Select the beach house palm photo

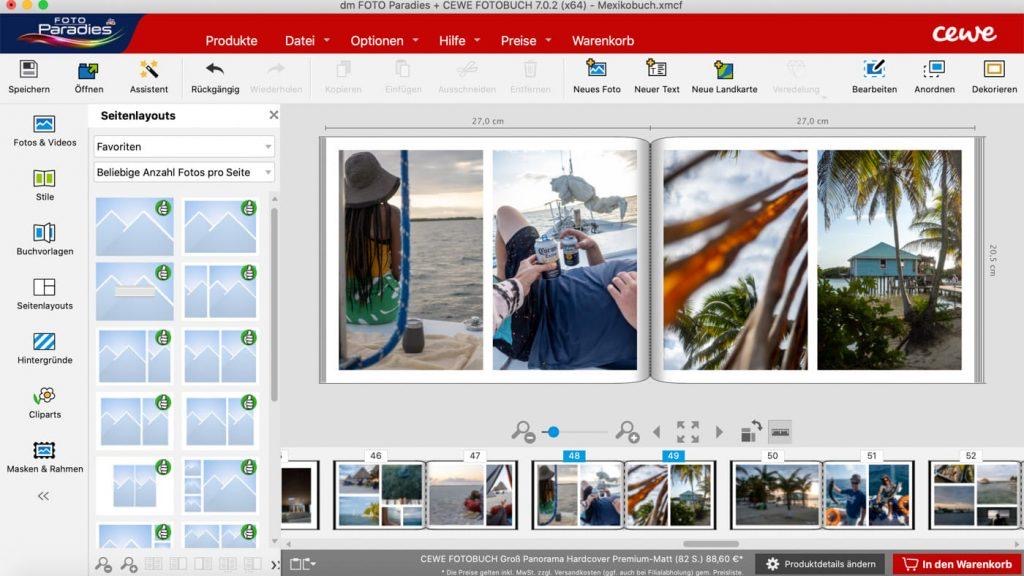pos(889,260)
